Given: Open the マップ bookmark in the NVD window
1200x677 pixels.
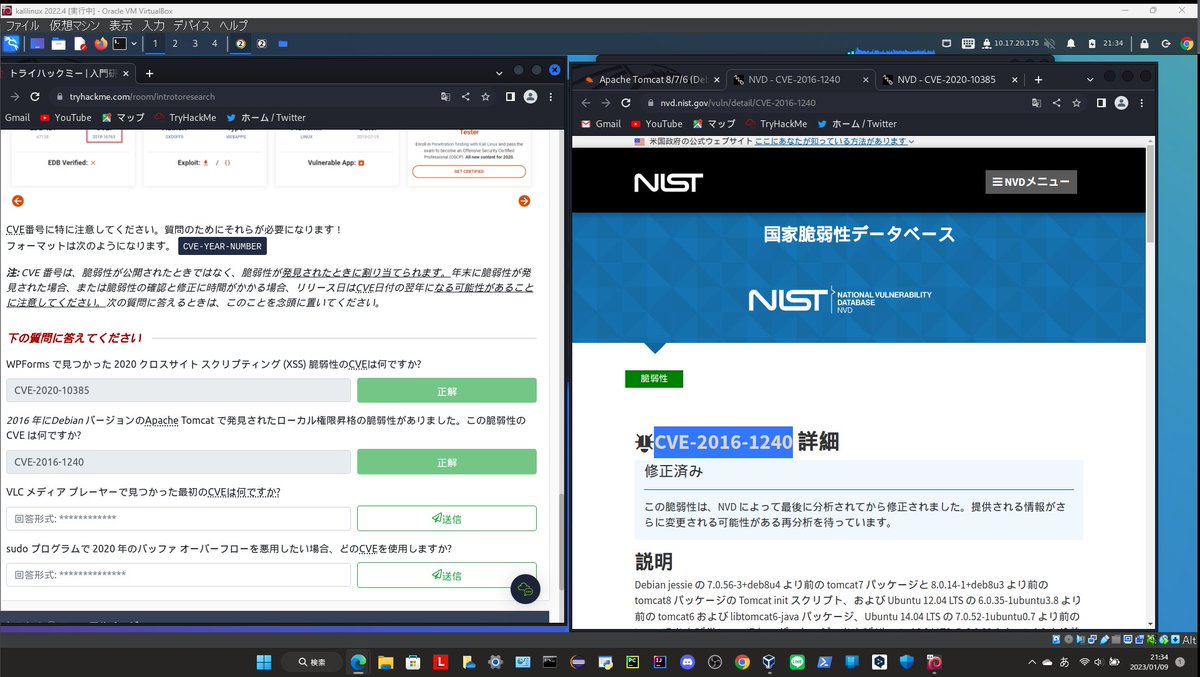Looking at the screenshot, I should click(x=714, y=124).
